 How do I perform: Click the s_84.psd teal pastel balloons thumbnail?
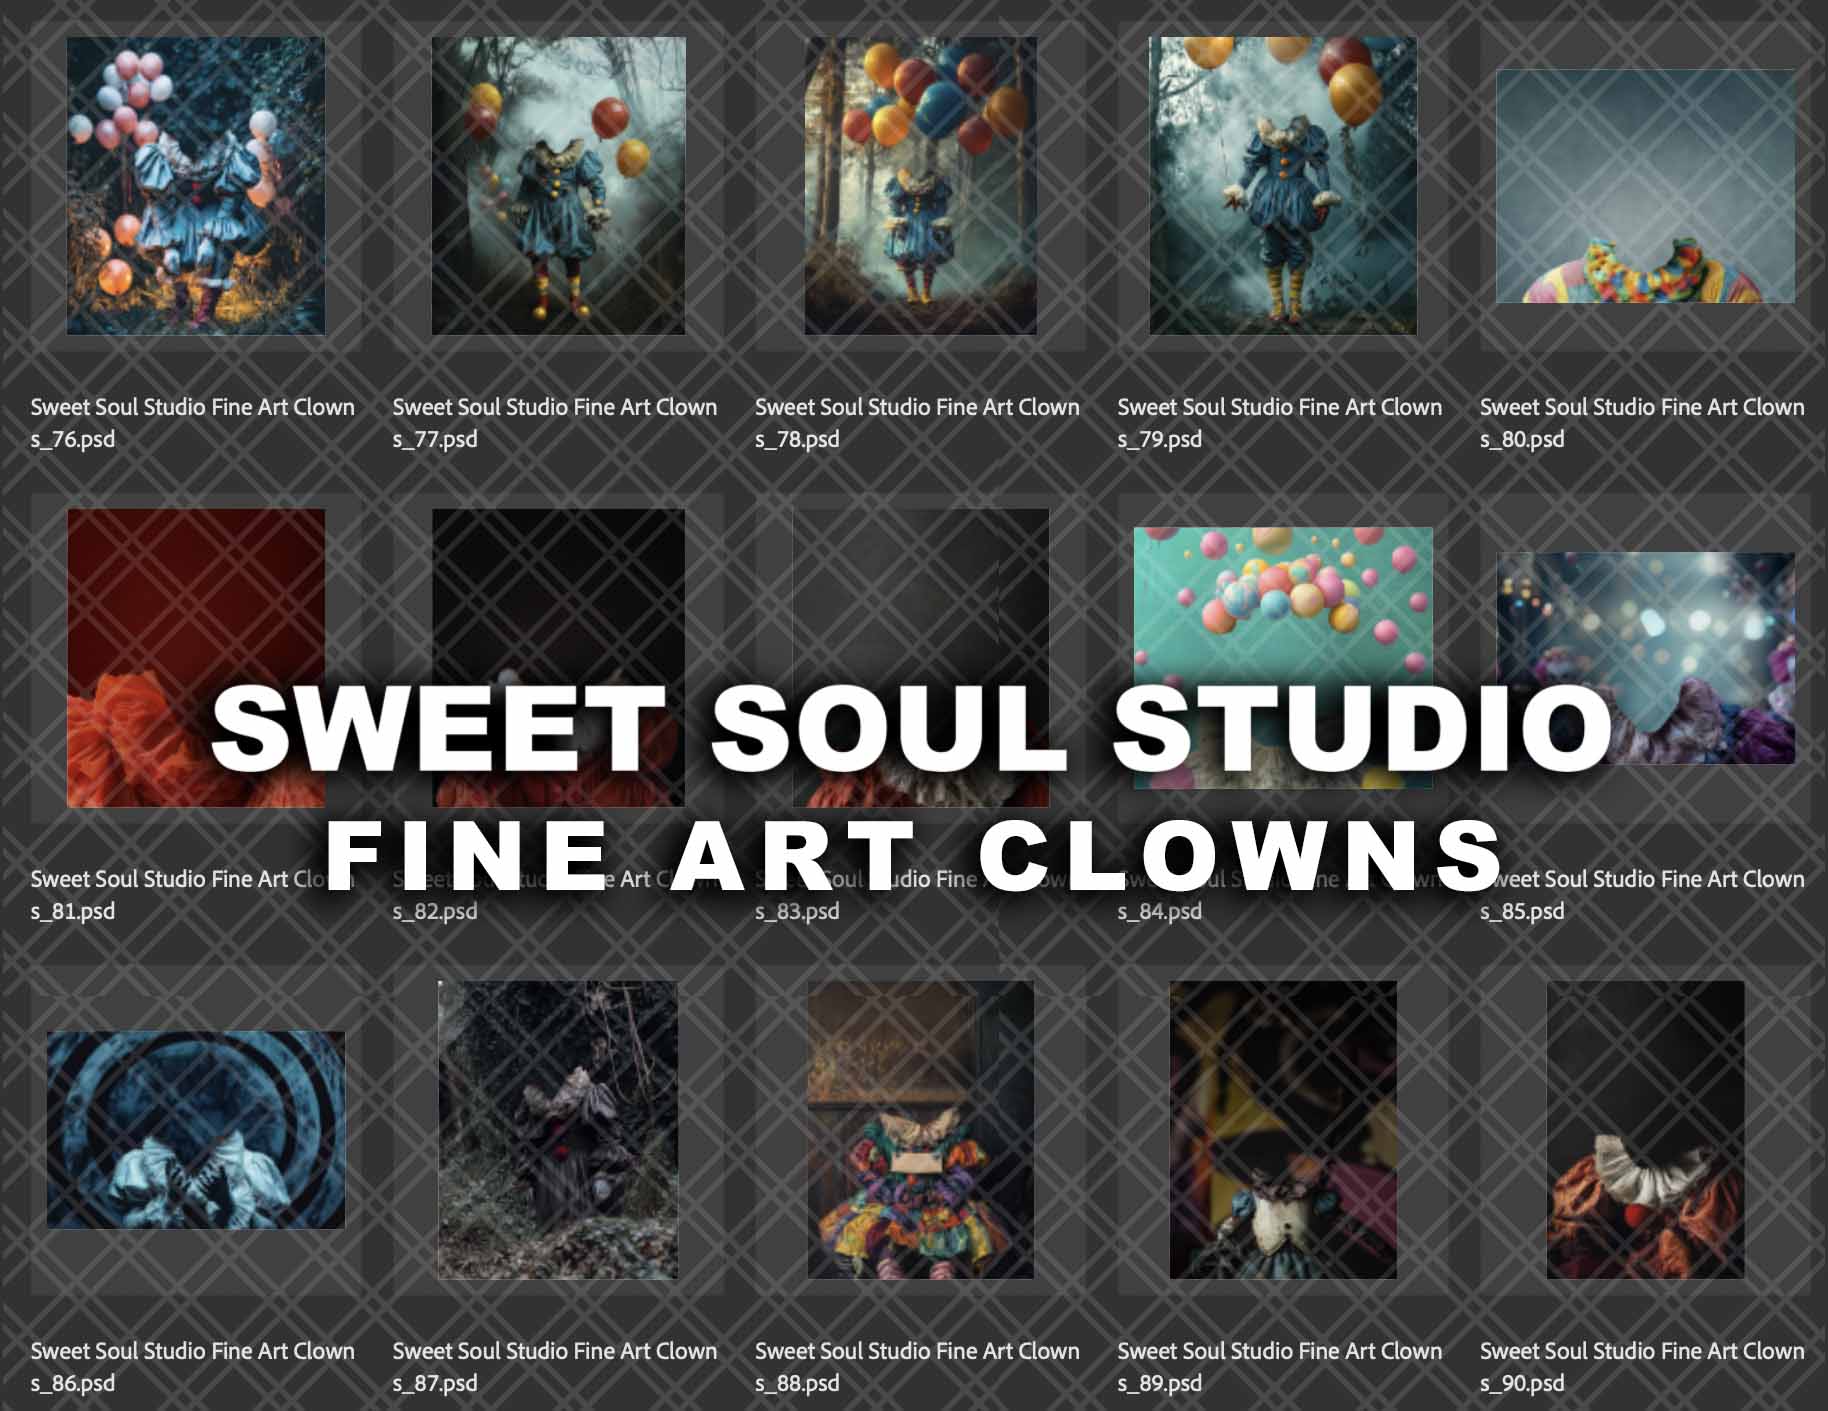point(1283,658)
